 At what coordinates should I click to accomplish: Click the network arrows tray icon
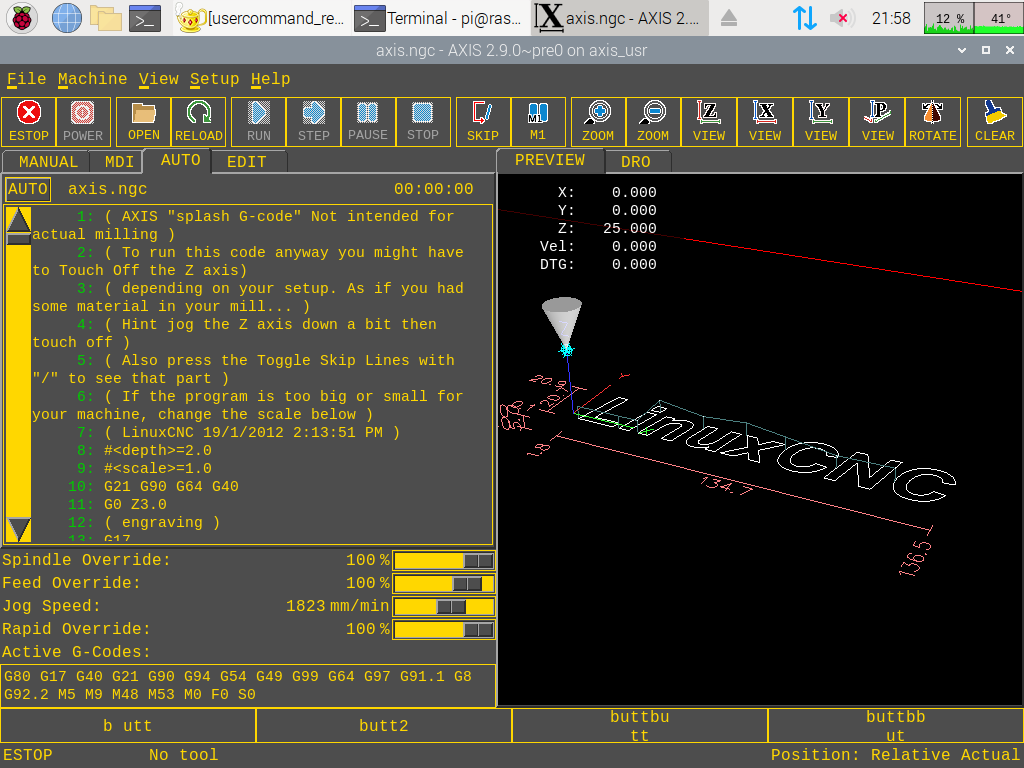pos(804,18)
